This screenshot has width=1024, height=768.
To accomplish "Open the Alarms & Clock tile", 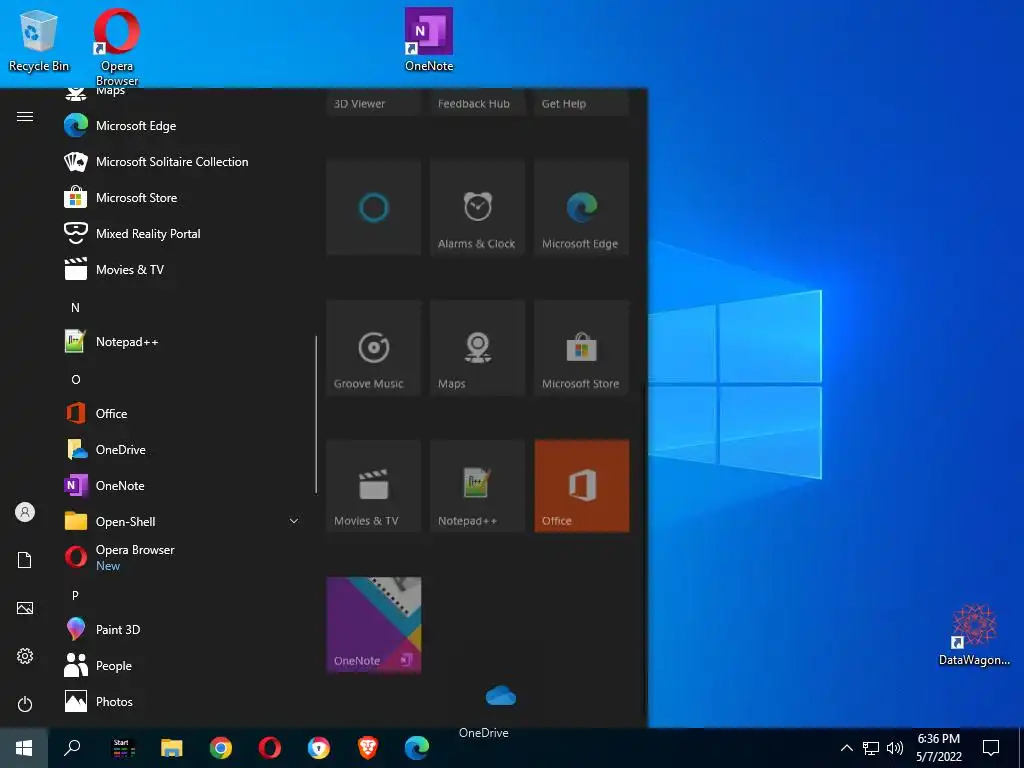I will coord(477,208).
